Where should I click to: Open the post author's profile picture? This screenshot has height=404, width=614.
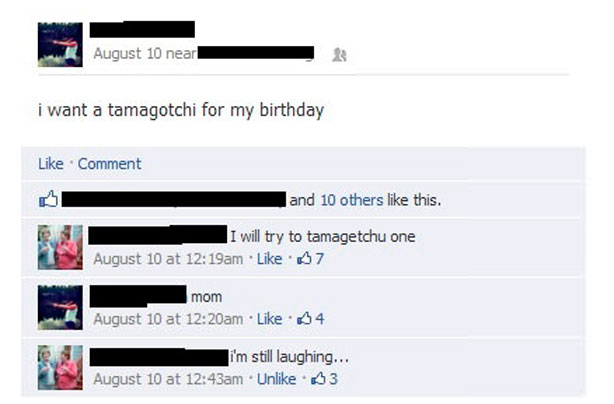(x=60, y=45)
